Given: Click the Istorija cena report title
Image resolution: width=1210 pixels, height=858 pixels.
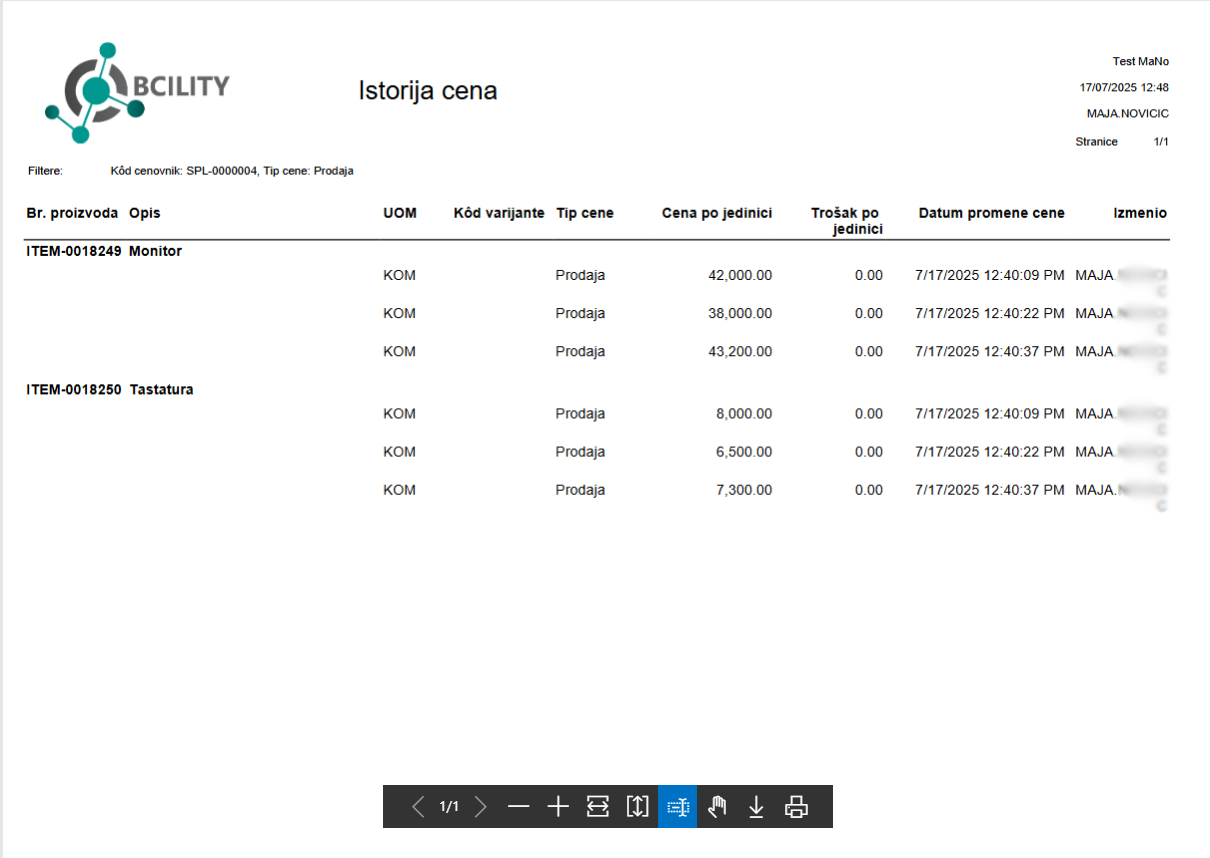Looking at the screenshot, I should coord(427,91).
